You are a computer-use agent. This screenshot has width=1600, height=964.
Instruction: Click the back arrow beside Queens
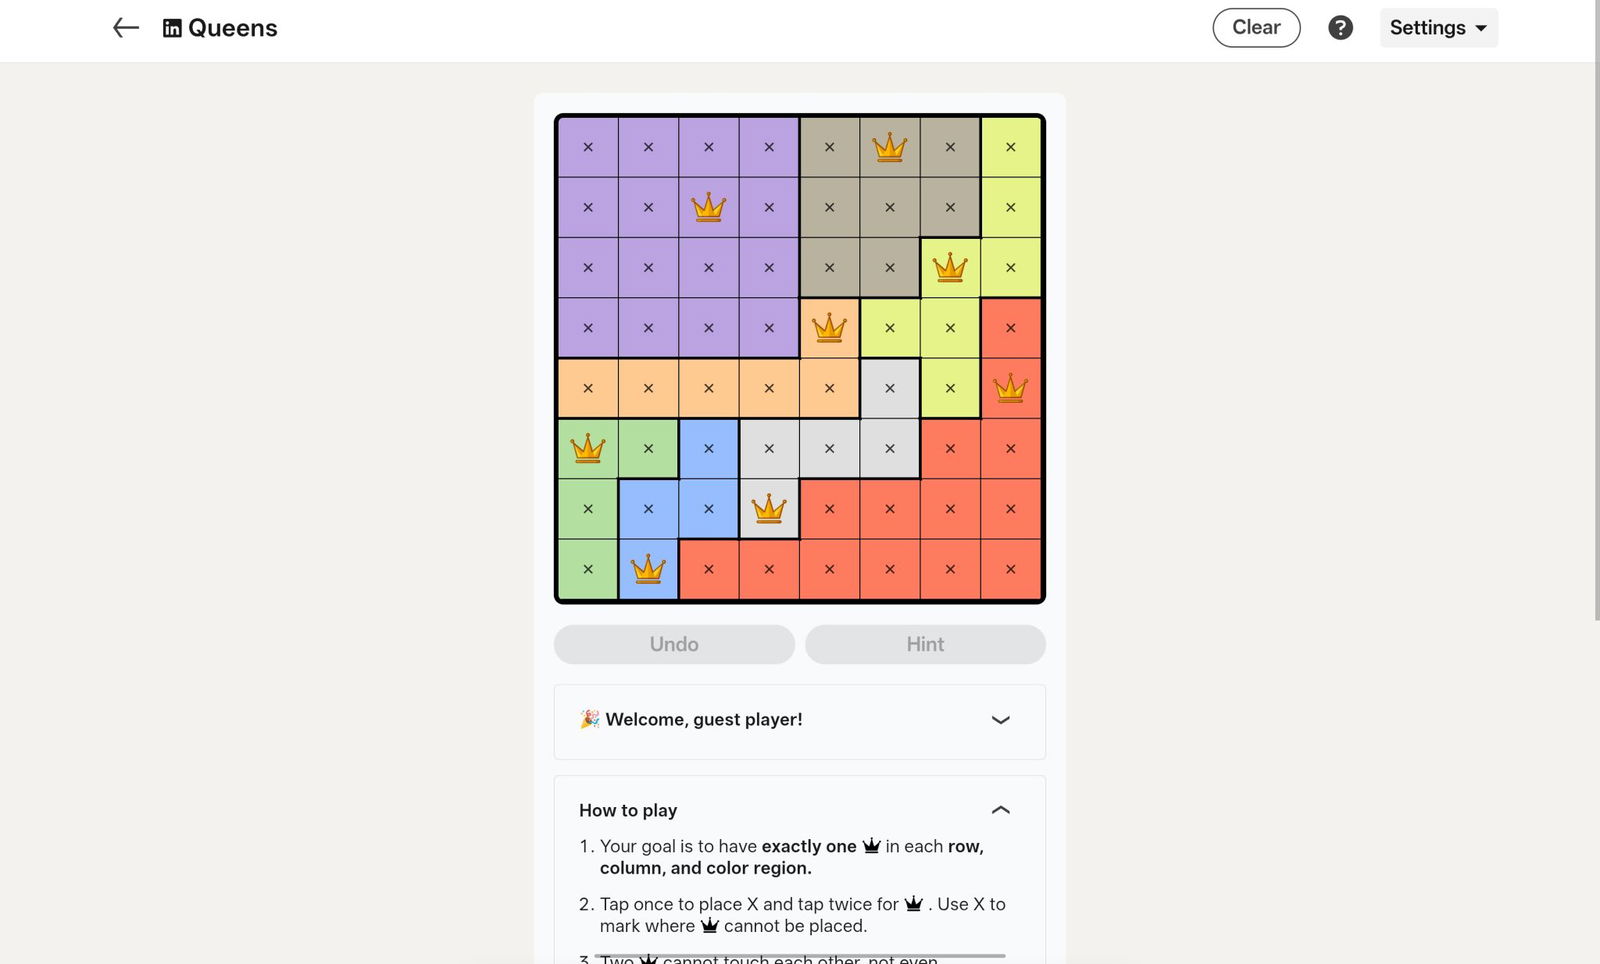[x=125, y=28]
